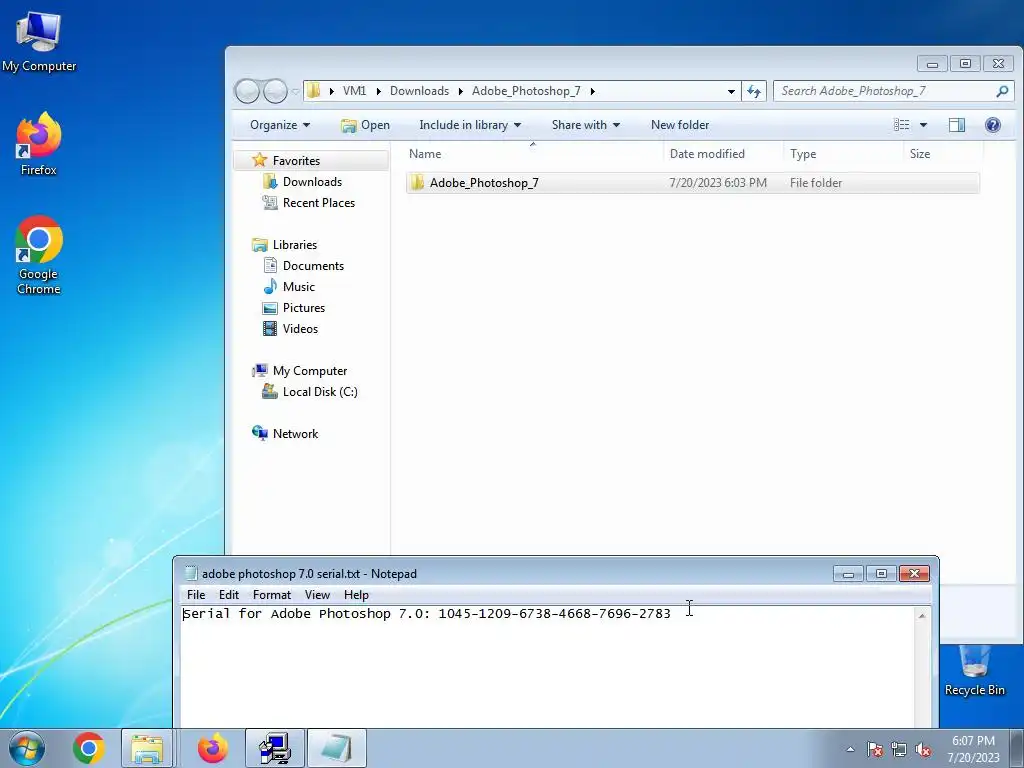Screen dimensions: 1024x768
Task: Toggle the preview pane button
Action: pos(957,125)
